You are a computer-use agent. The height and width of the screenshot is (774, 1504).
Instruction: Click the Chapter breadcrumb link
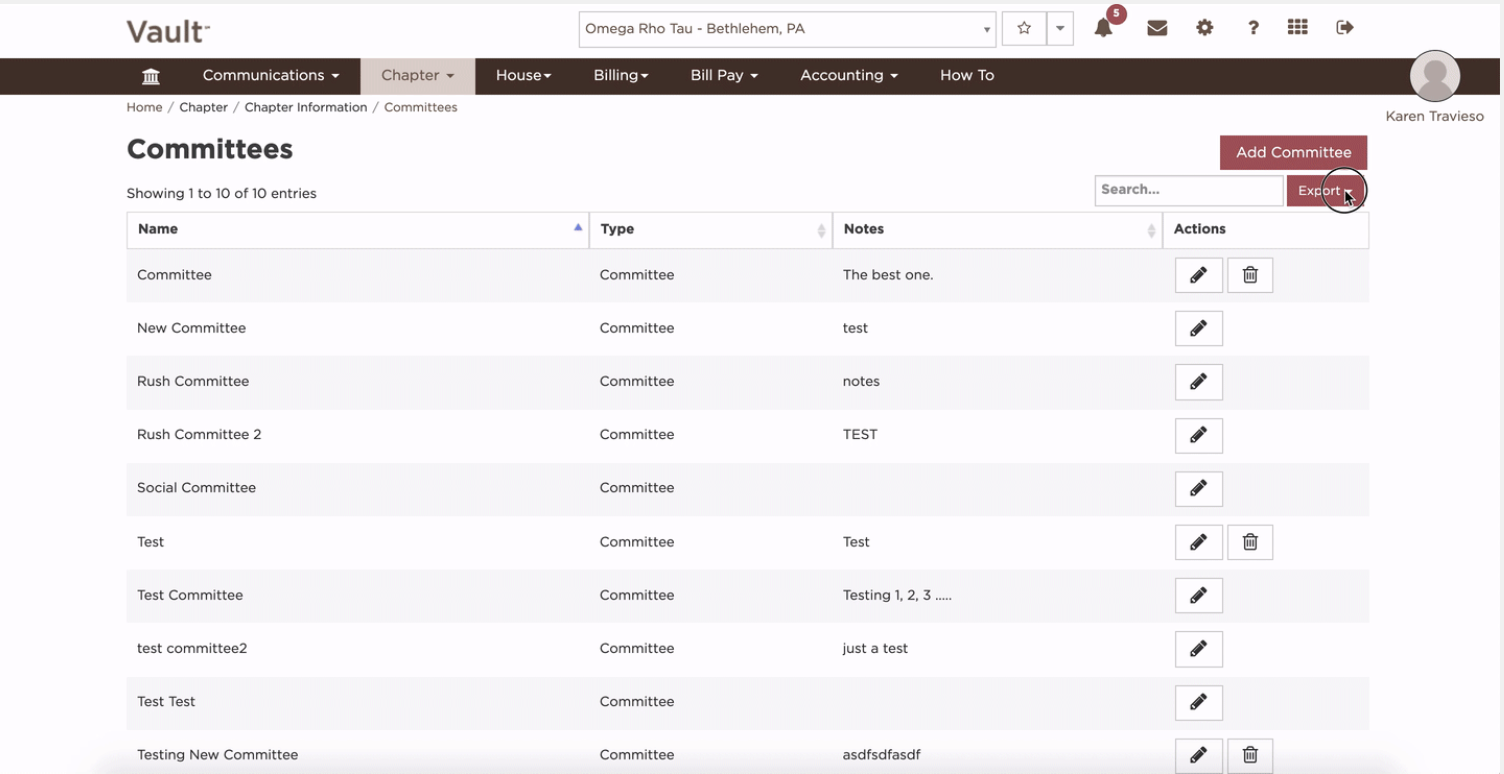click(203, 107)
